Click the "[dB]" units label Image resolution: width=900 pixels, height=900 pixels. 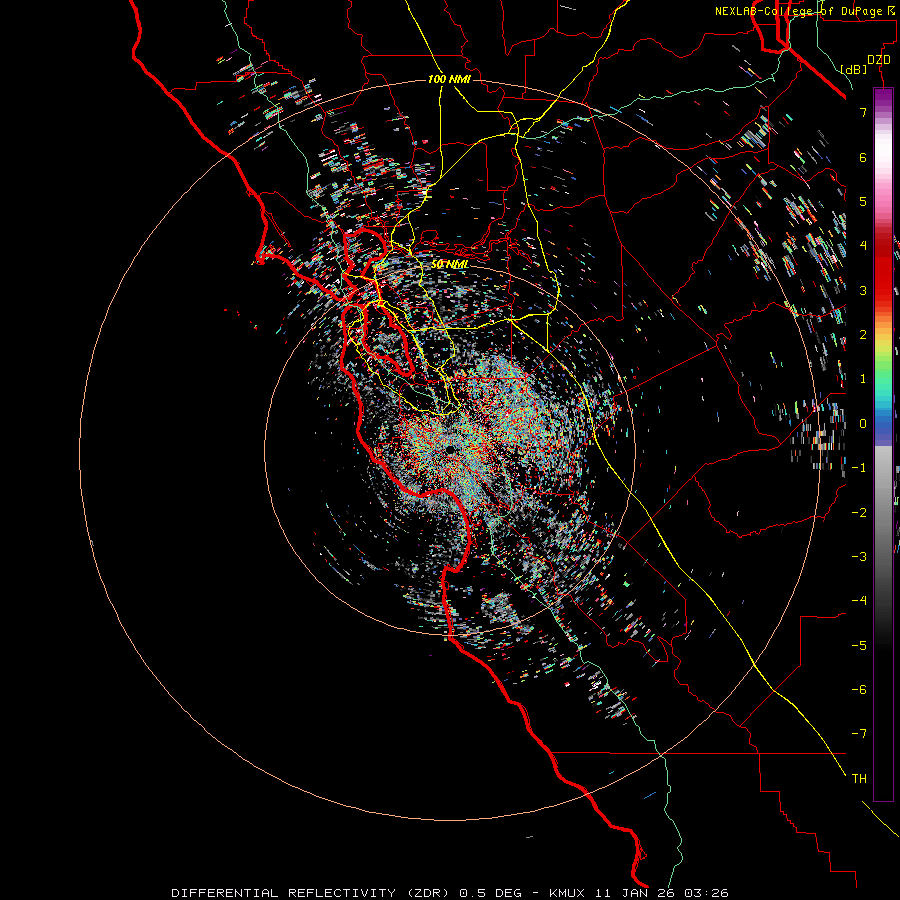point(854,69)
